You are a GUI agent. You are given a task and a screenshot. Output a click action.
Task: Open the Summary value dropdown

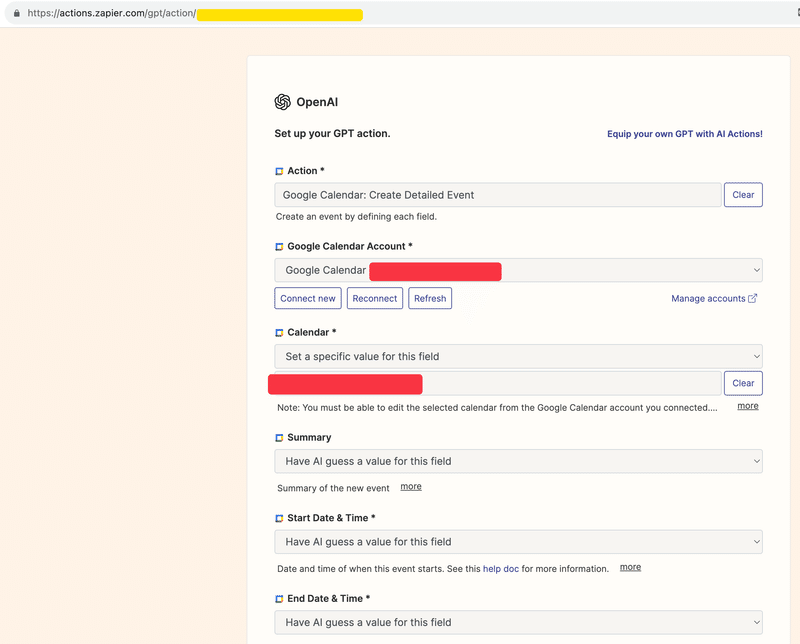click(518, 461)
